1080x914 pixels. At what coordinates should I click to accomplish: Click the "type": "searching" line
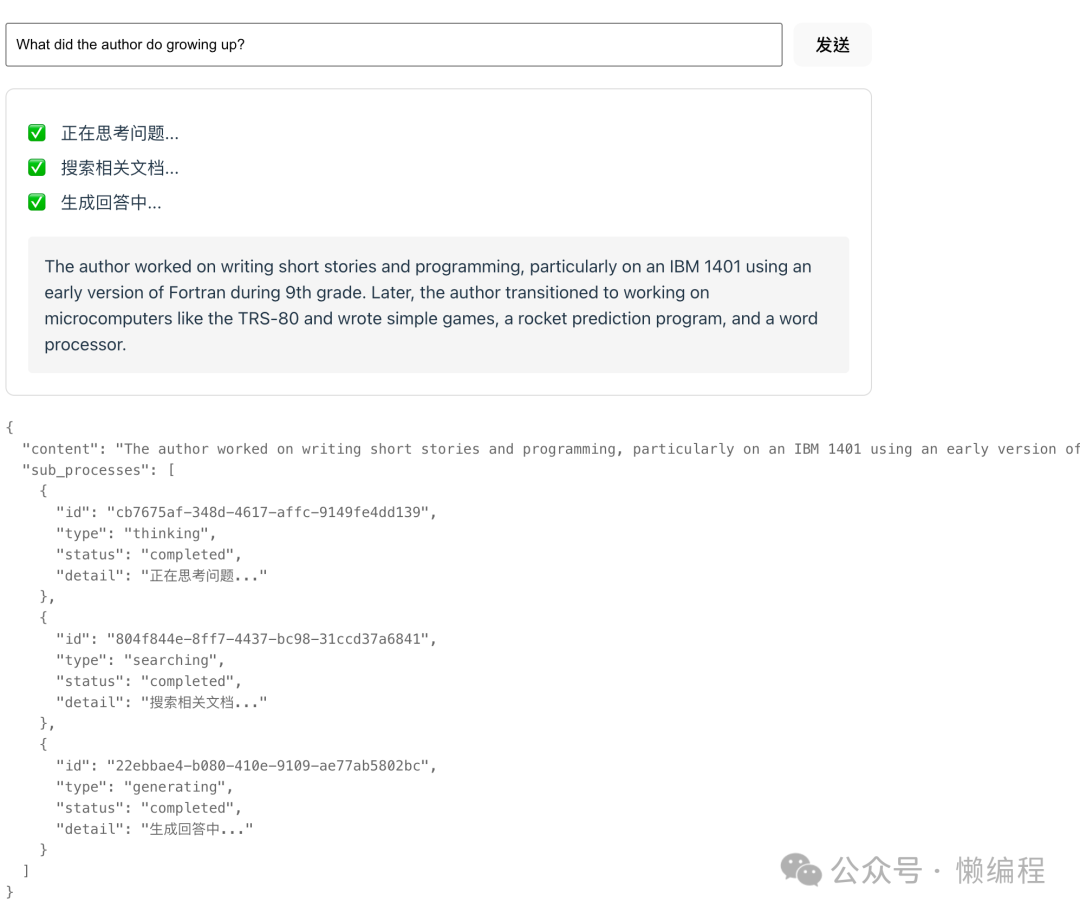(140, 660)
